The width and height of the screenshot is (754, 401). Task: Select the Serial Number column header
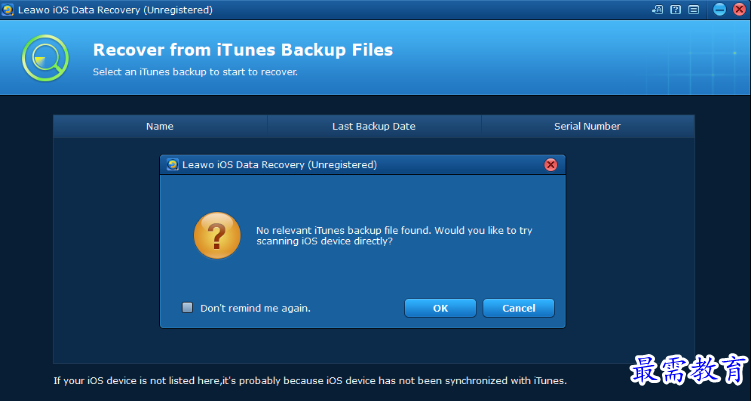(x=587, y=126)
